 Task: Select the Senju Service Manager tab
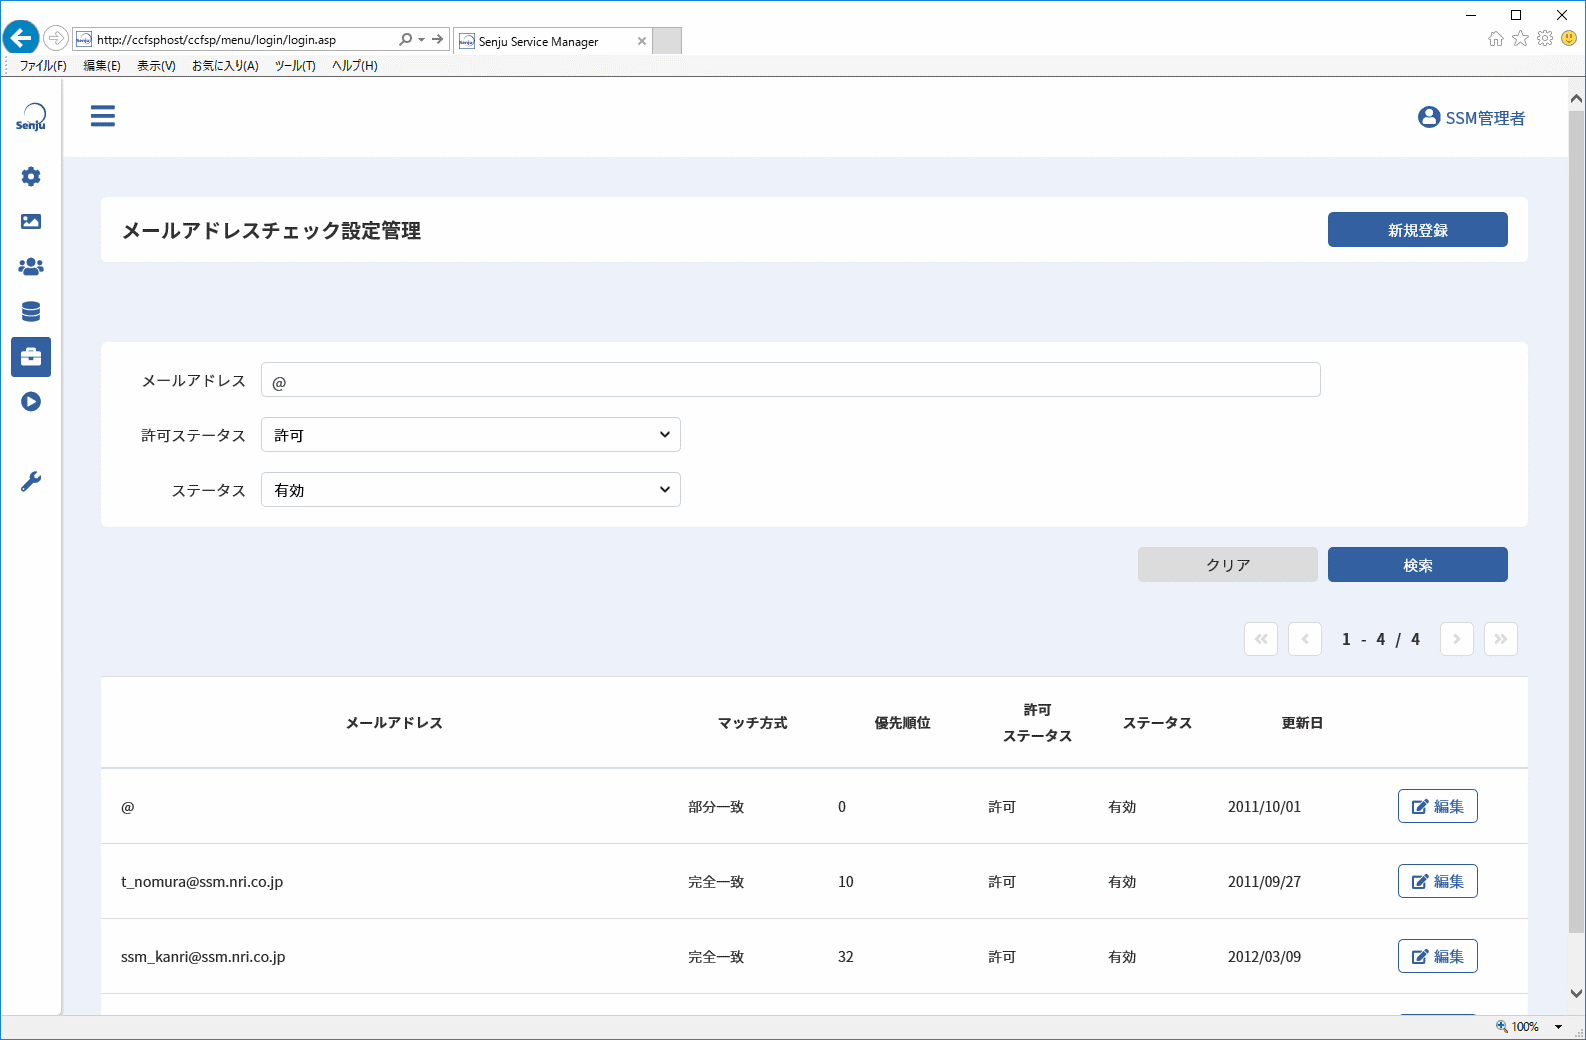[552, 41]
